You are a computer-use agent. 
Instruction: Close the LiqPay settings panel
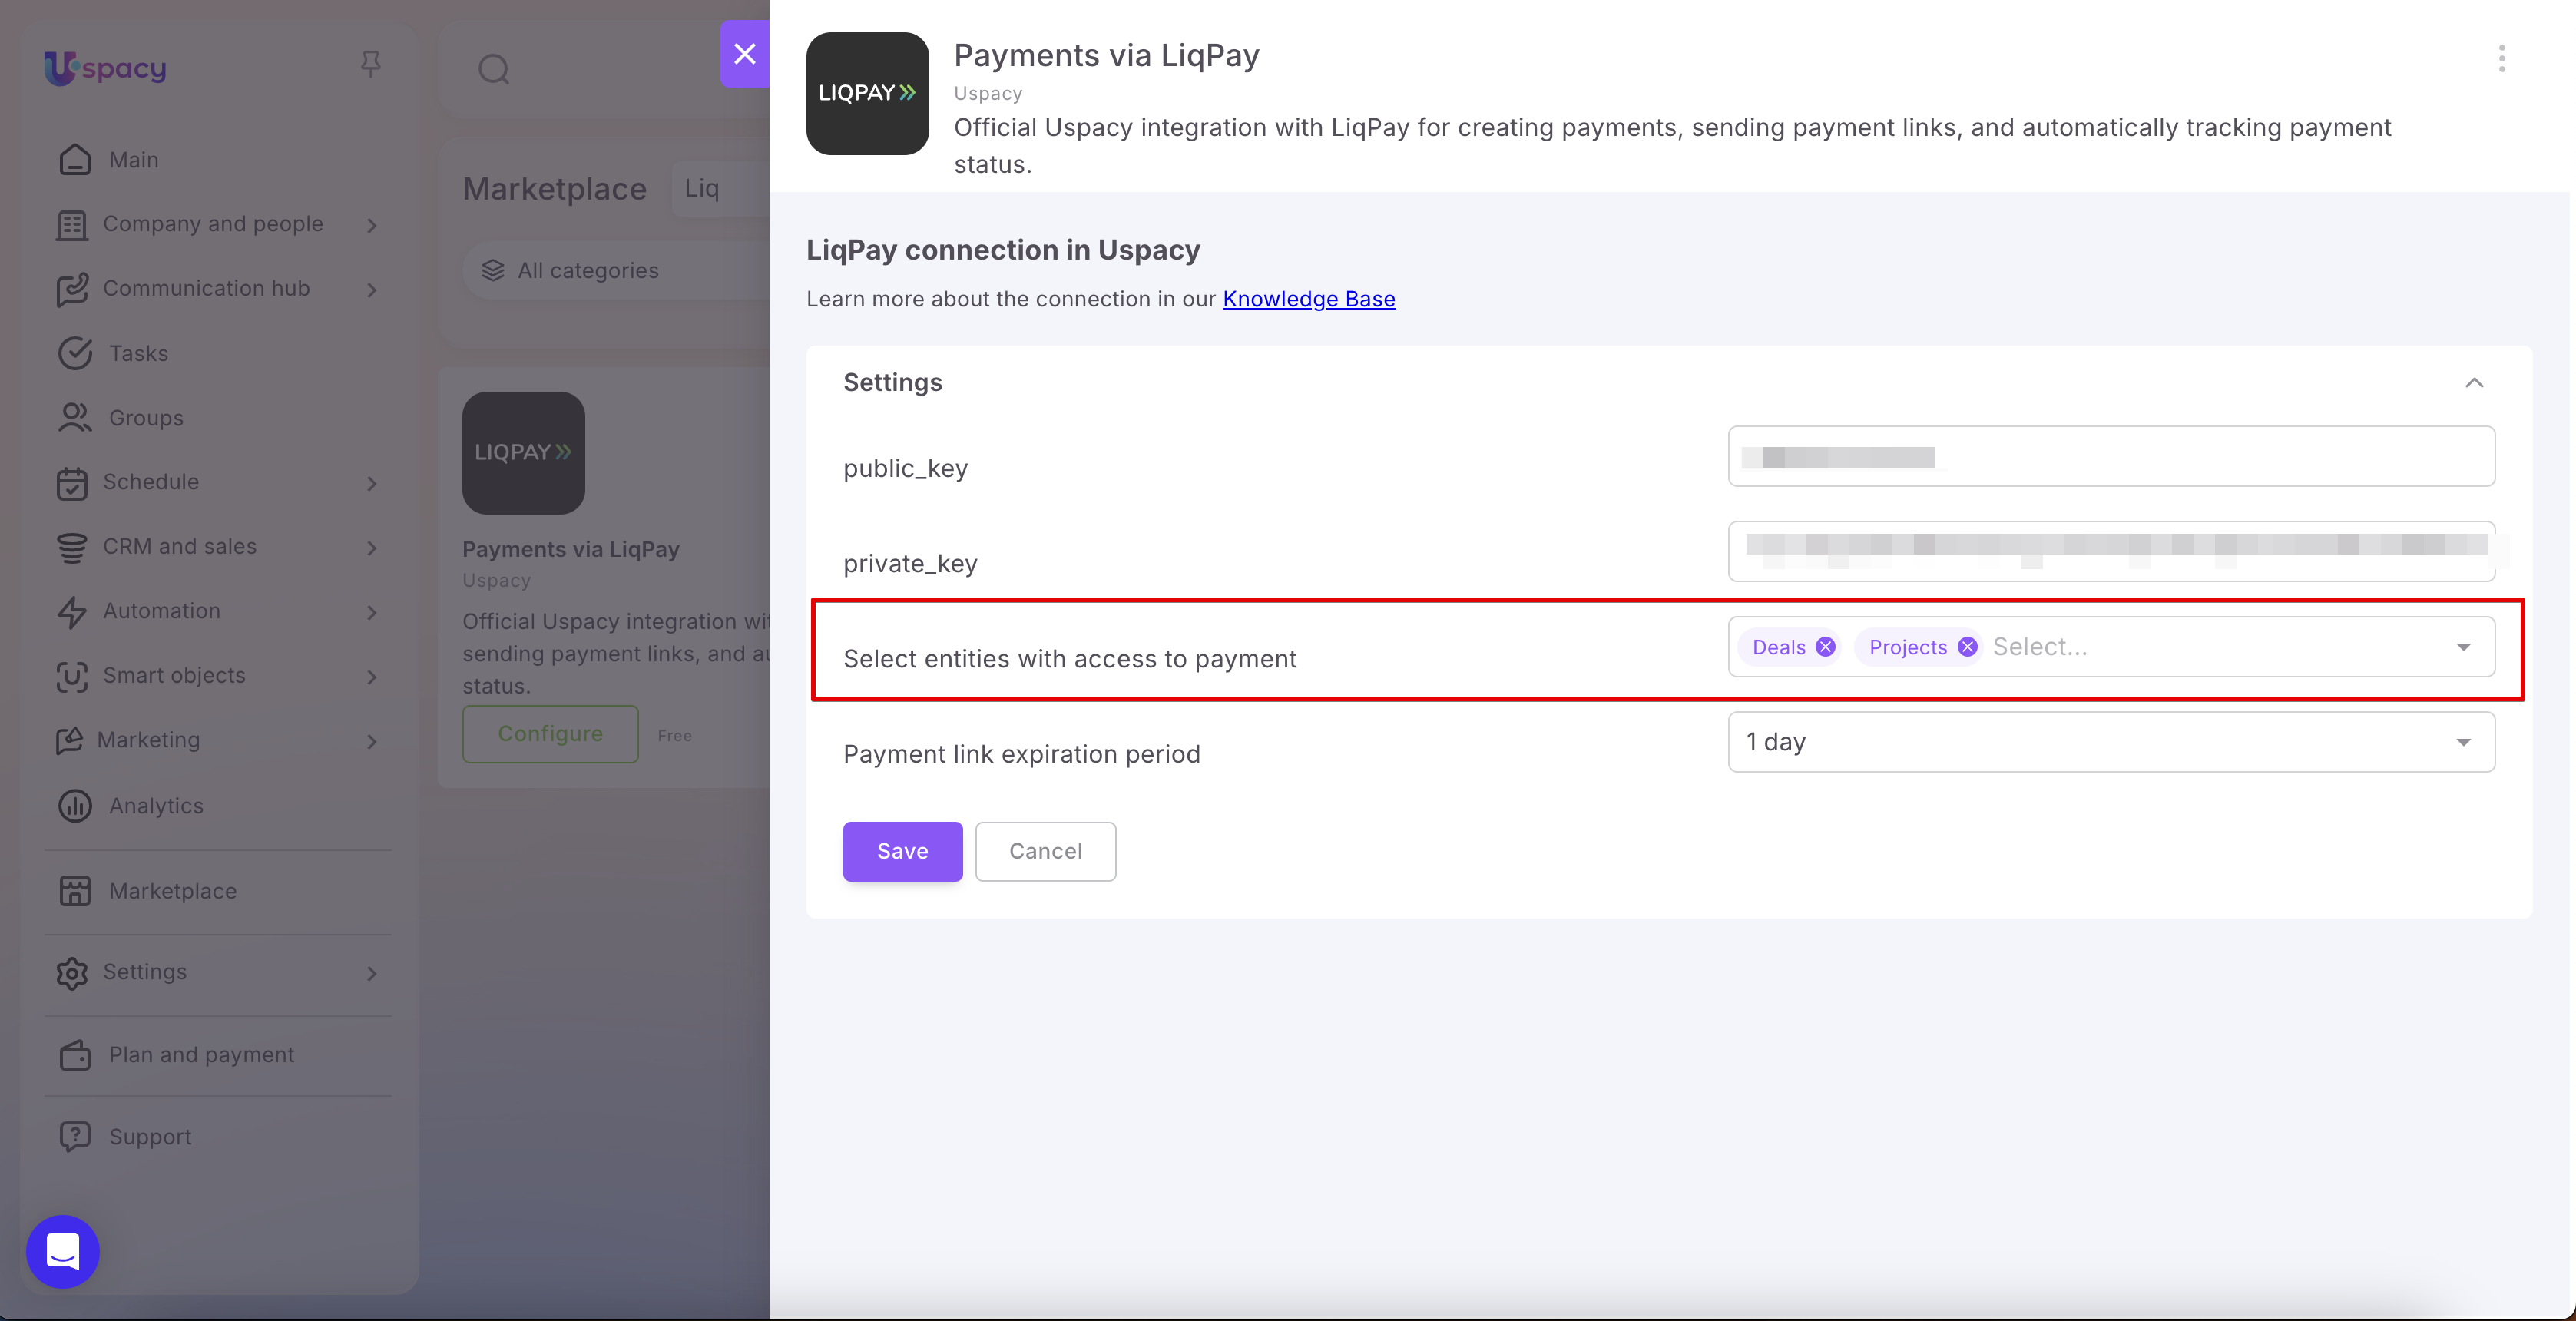point(745,54)
